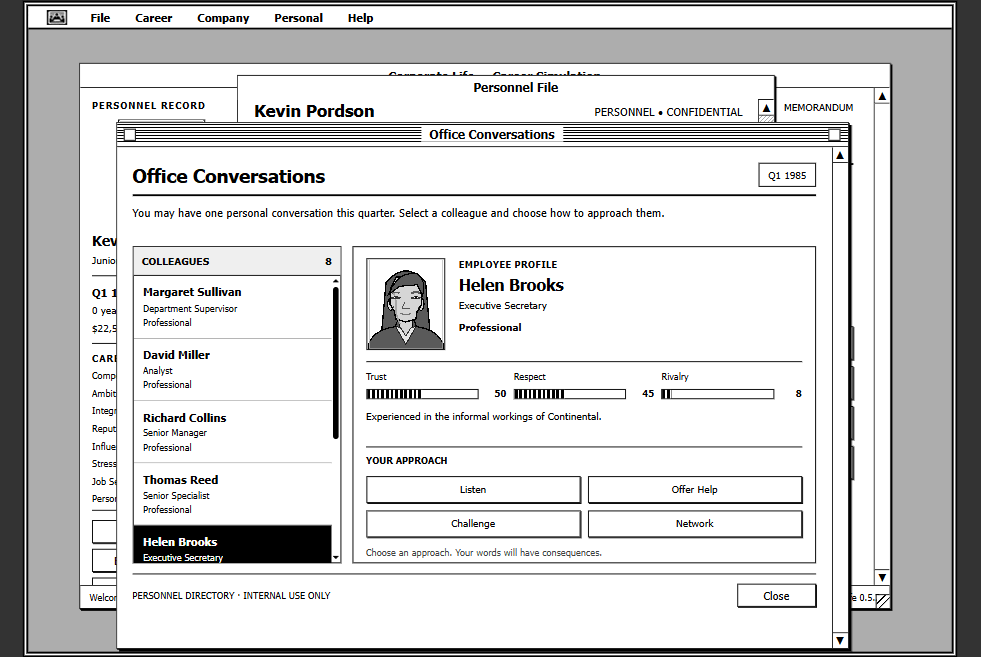
Task: Click the COLLEAGUES list header
Action: (237, 262)
